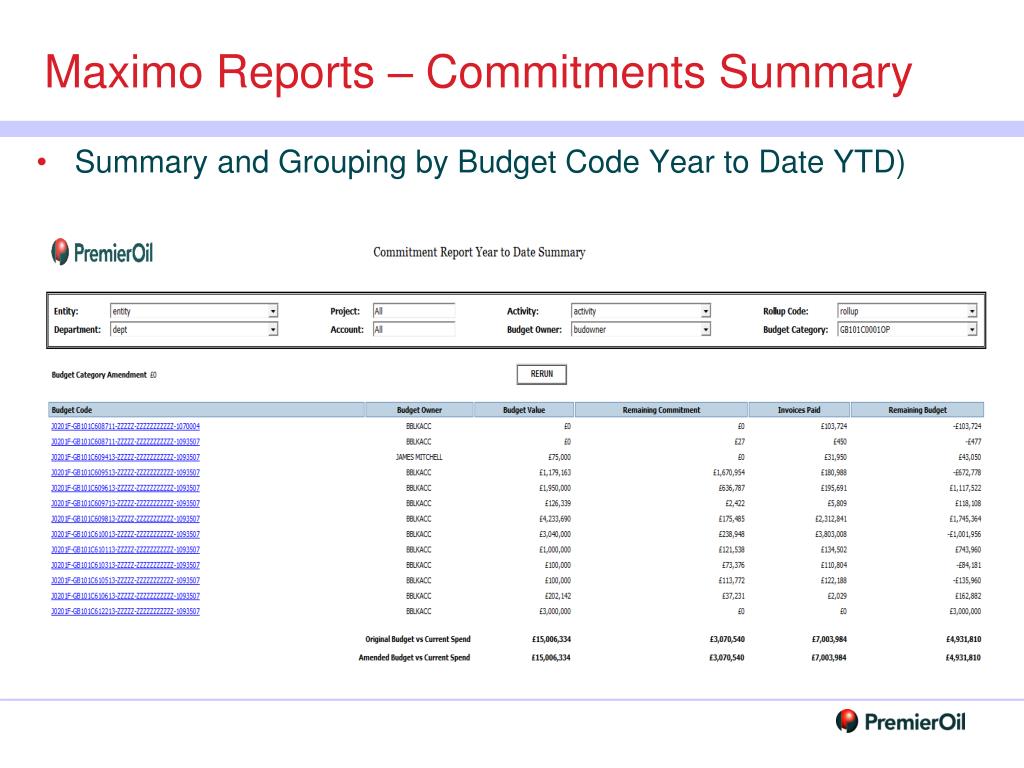The image size is (1024, 768).
Task: Click the Commitment Report Year to Date Summary title
Action: (x=479, y=252)
